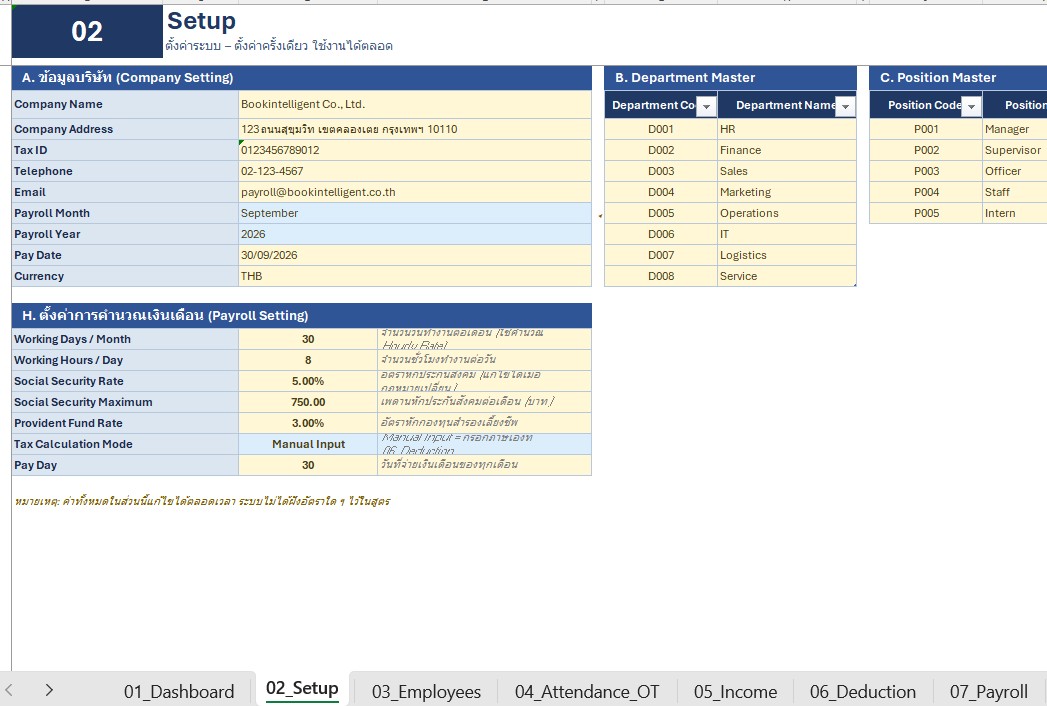Select the Payroll Setting section header
Image resolution: width=1047 pixels, height=706 pixels.
point(302,315)
